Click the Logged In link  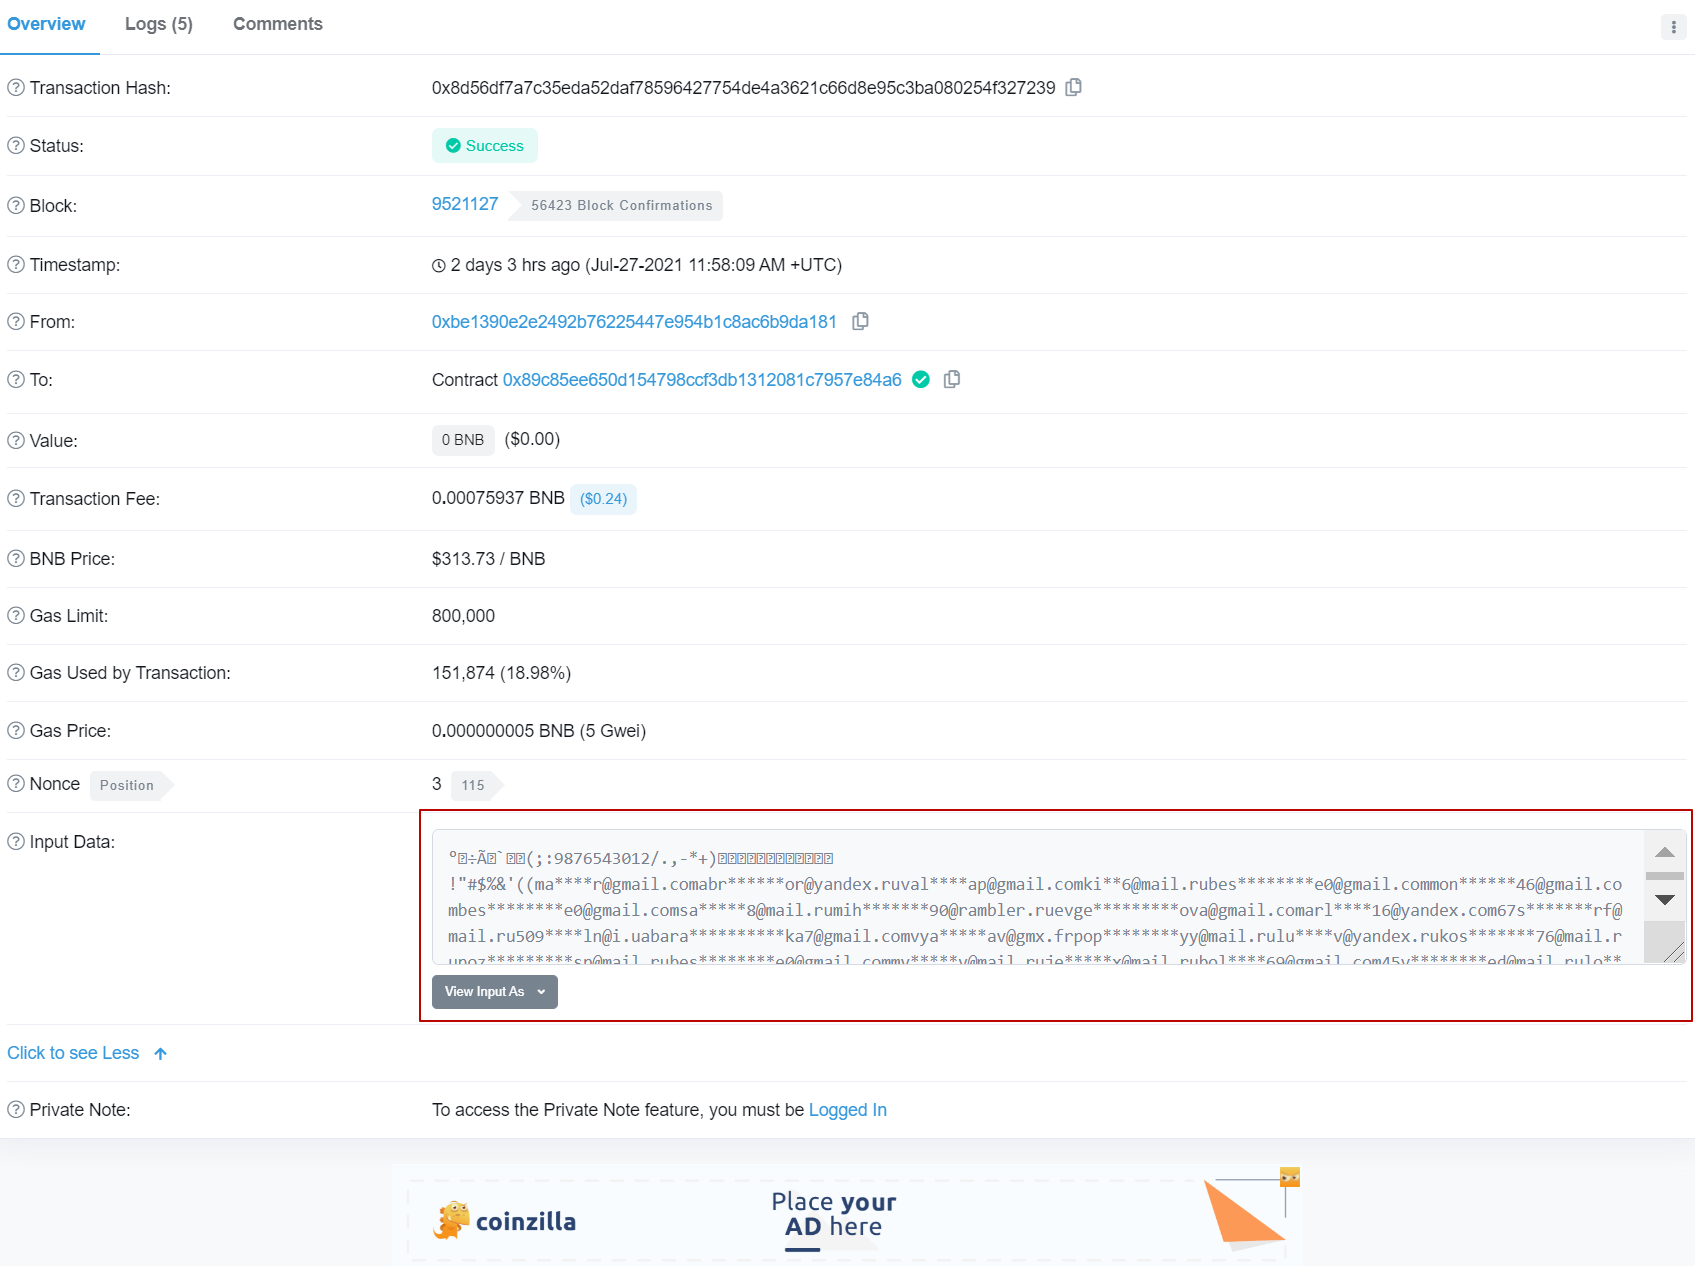[847, 1110]
